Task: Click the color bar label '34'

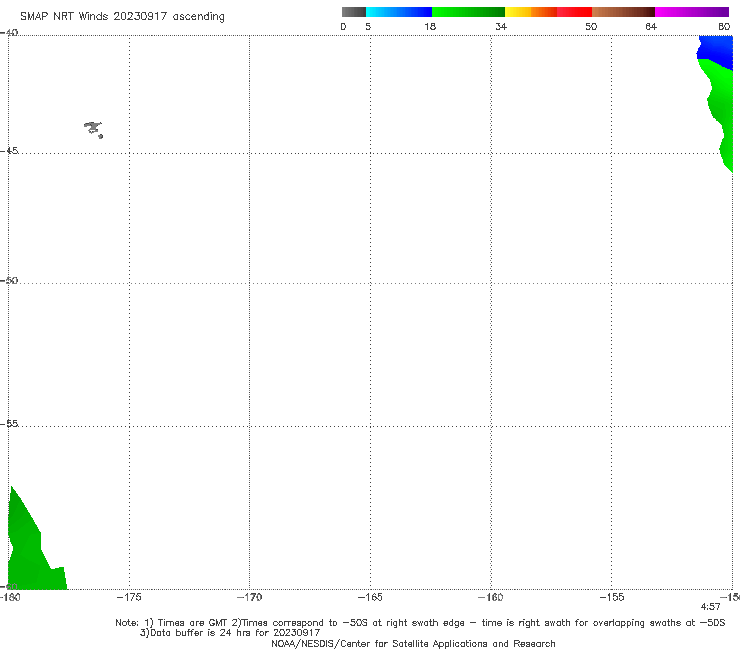Action: [x=501, y=27]
